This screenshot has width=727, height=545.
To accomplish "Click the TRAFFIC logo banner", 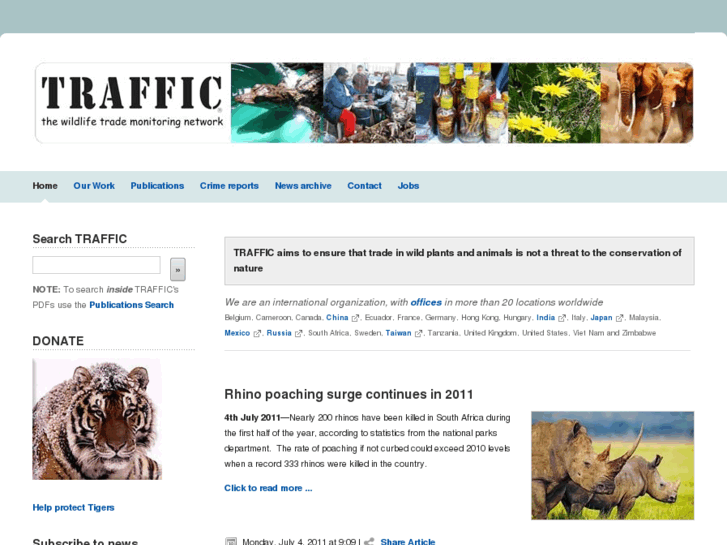I will pos(364,103).
